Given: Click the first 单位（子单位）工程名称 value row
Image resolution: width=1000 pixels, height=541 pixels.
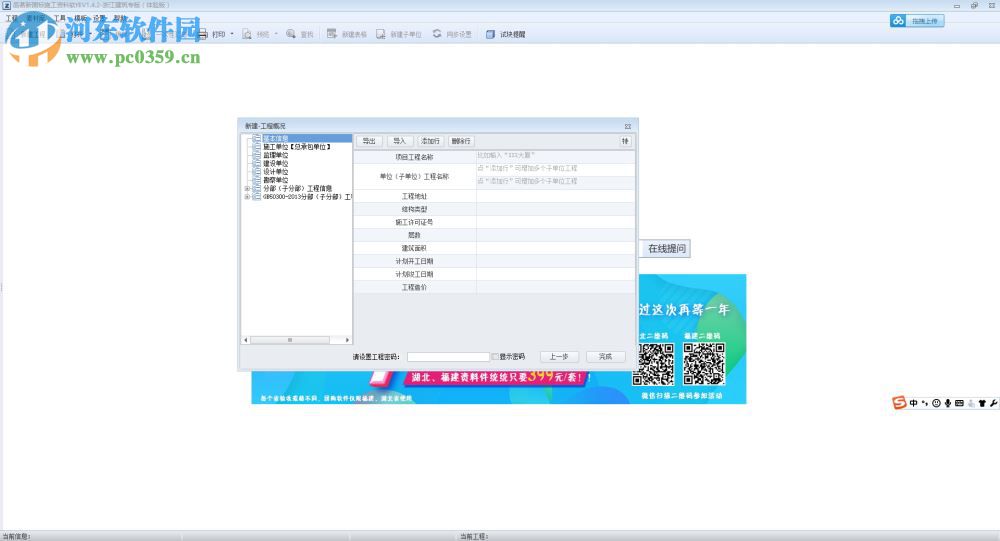Looking at the screenshot, I should coord(555,169).
